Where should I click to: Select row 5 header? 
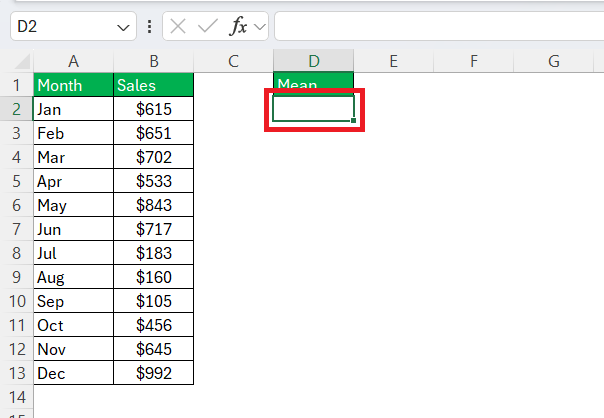(17, 181)
